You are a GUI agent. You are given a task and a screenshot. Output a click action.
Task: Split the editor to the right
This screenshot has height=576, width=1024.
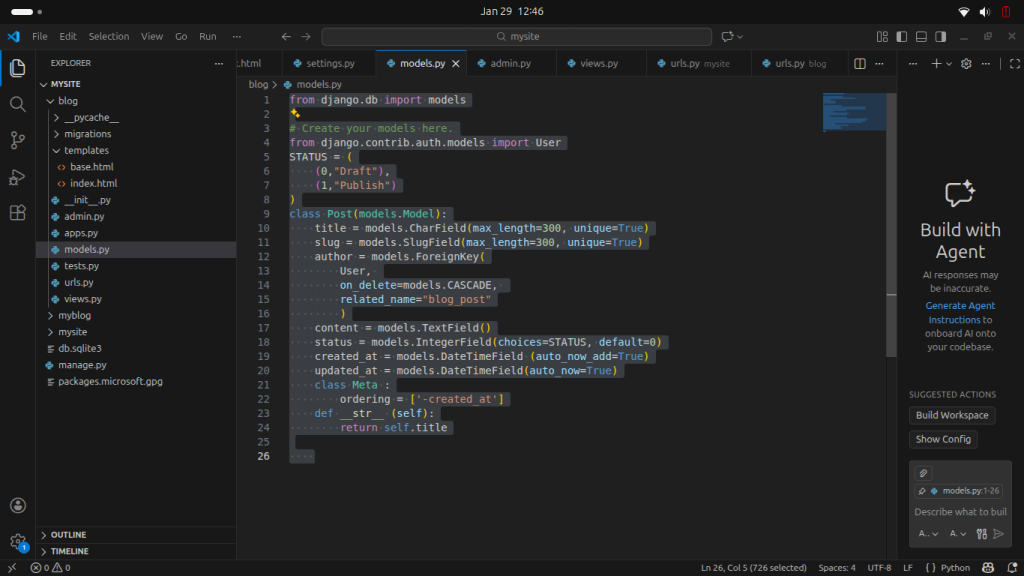pyautogui.click(x=859, y=63)
